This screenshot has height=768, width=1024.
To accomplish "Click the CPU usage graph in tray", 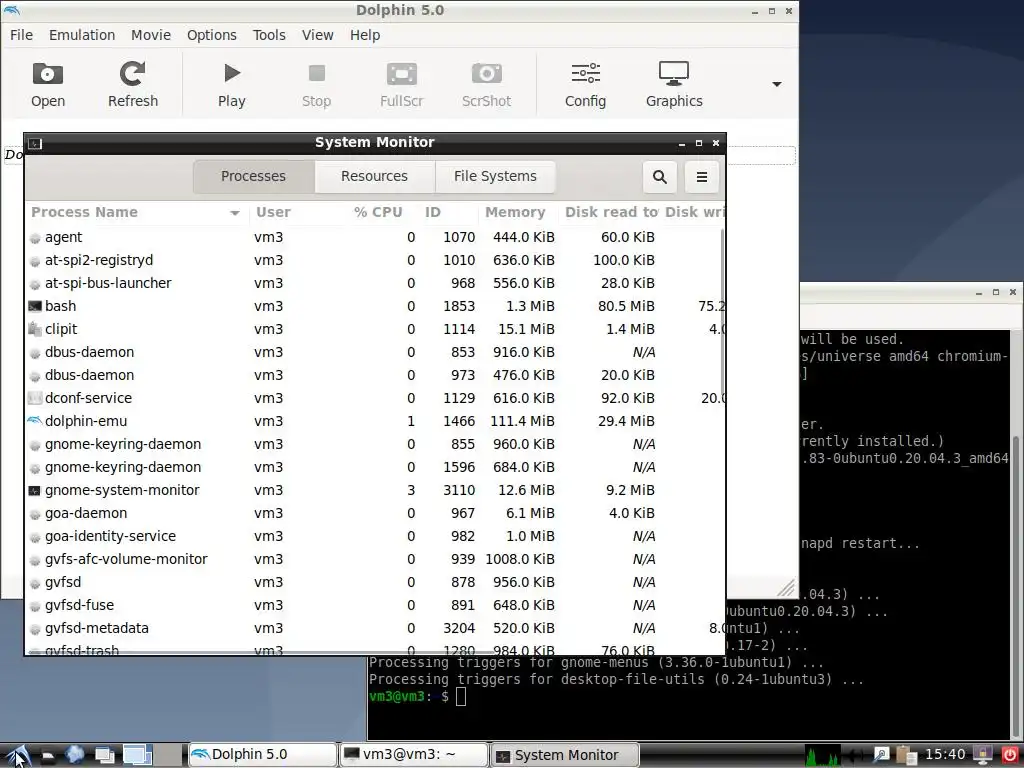I will click(x=822, y=755).
